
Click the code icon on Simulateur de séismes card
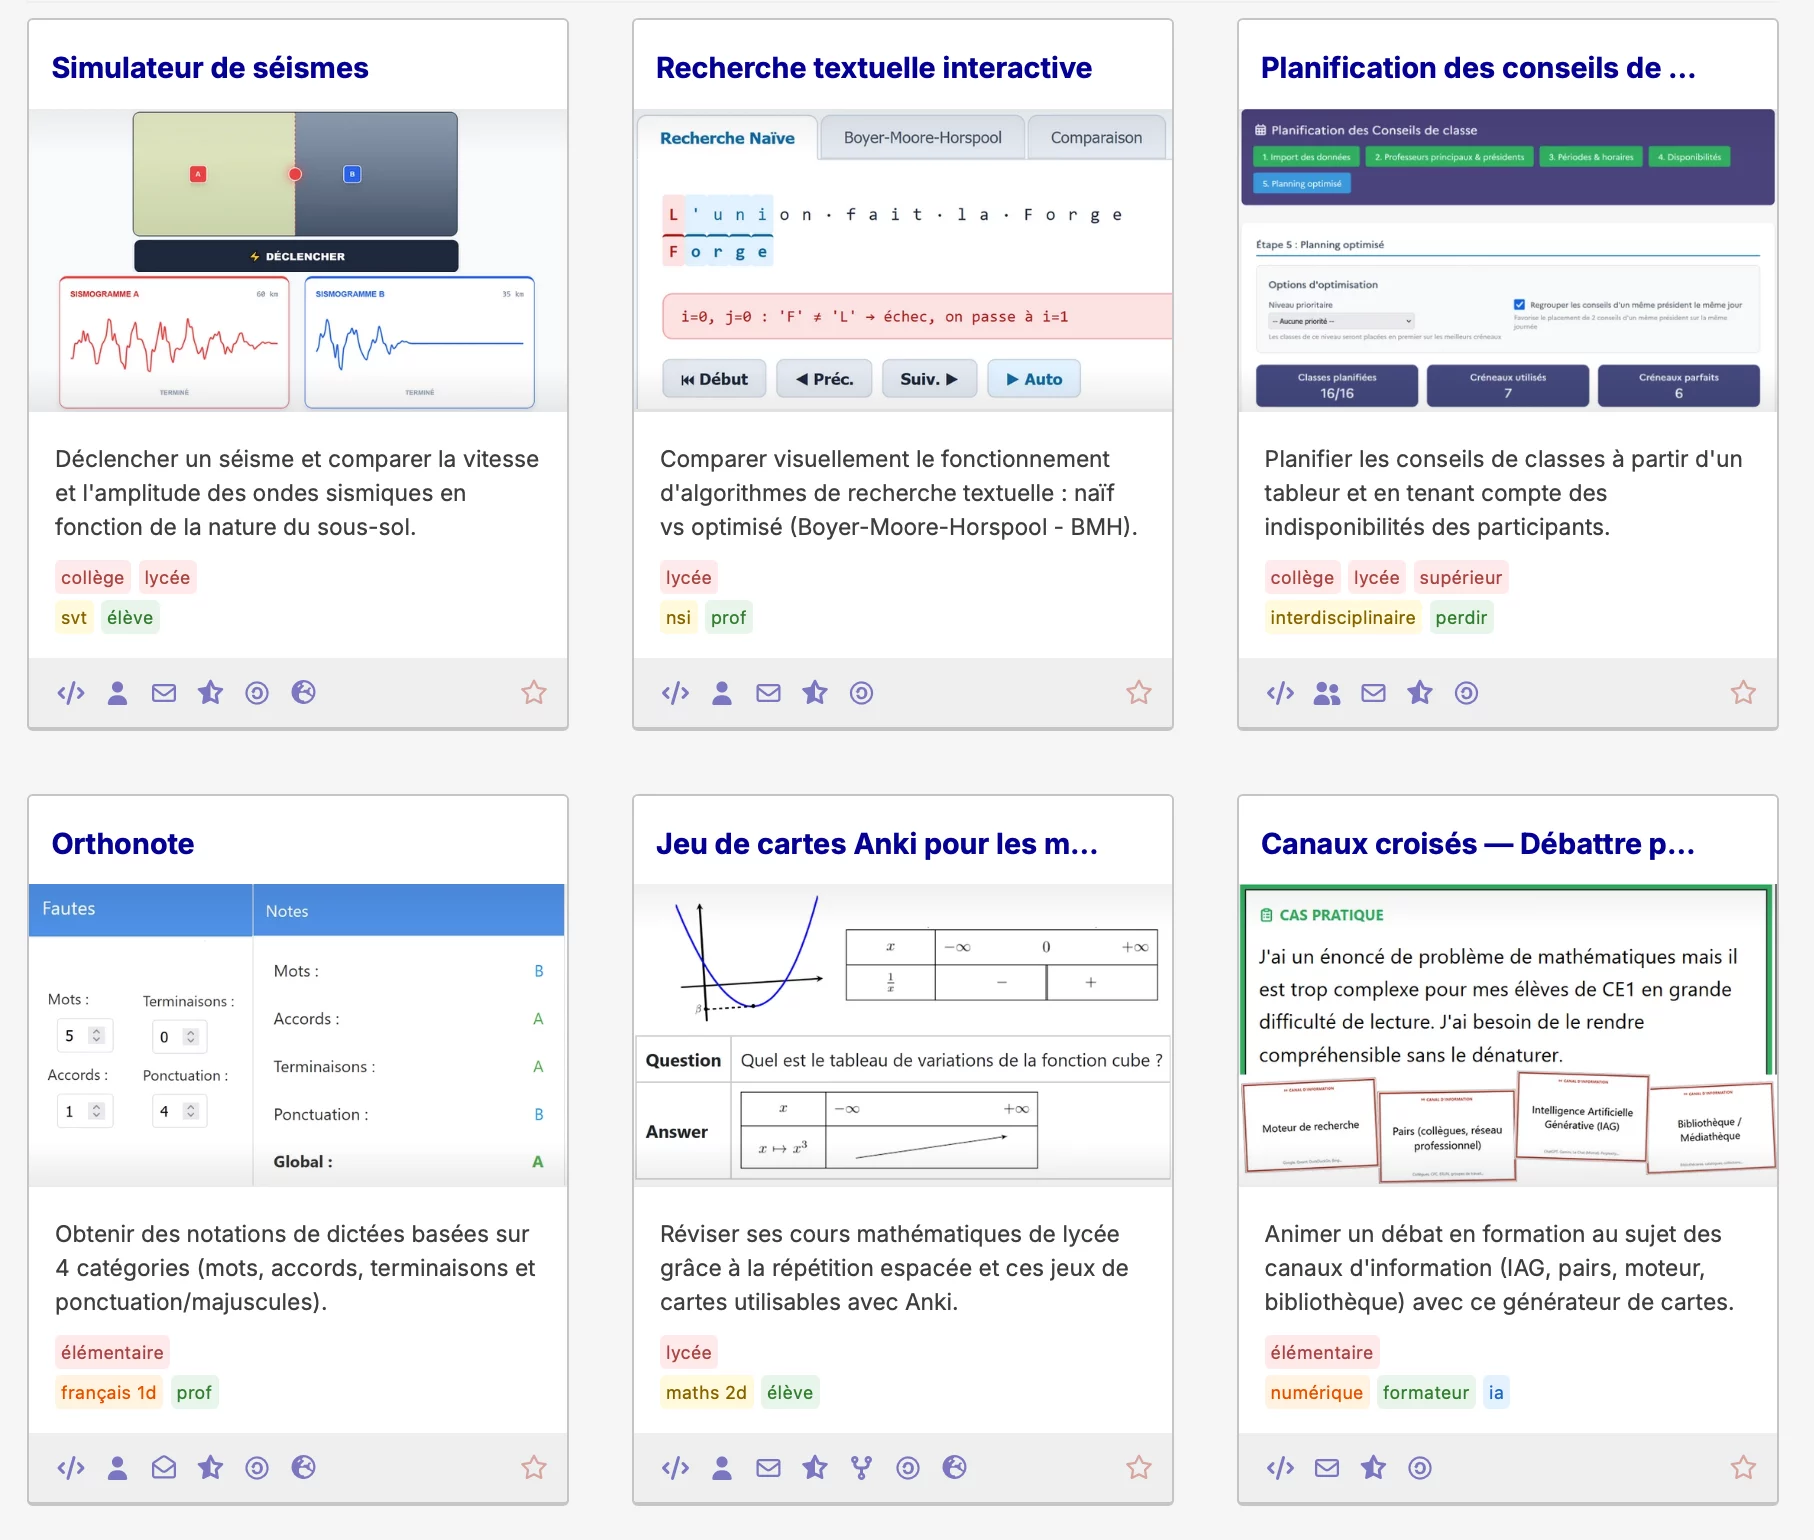pos(71,693)
